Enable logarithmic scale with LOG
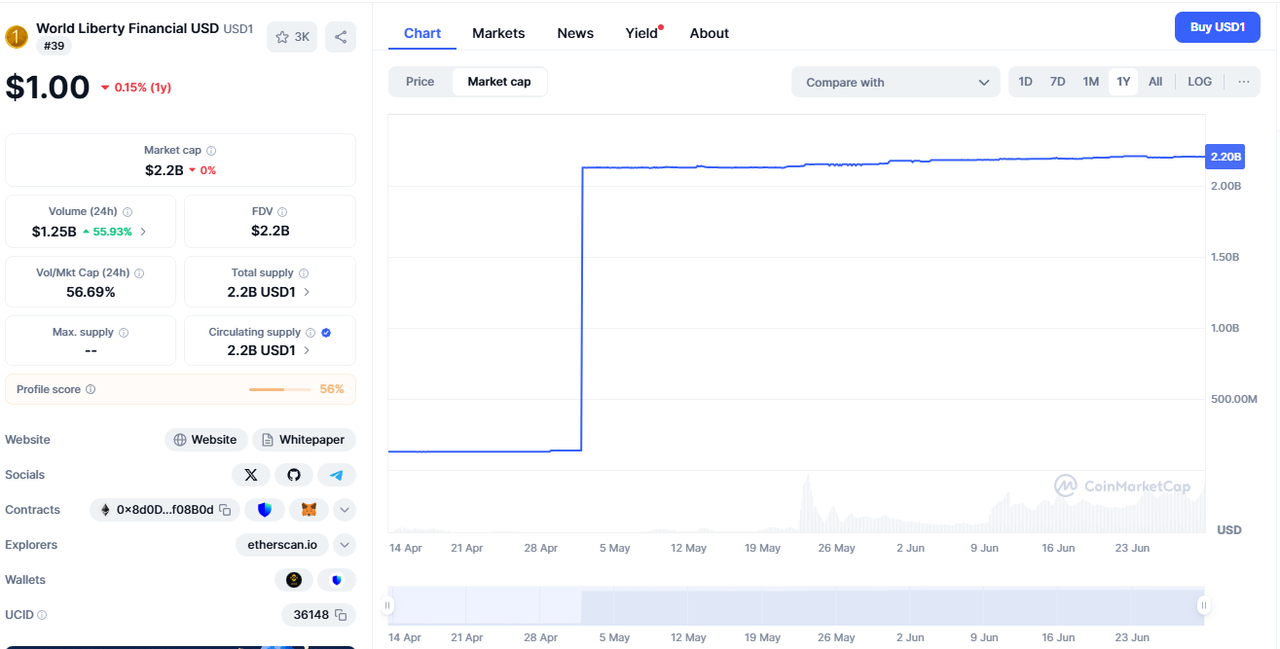This screenshot has width=1280, height=649. click(x=1199, y=81)
